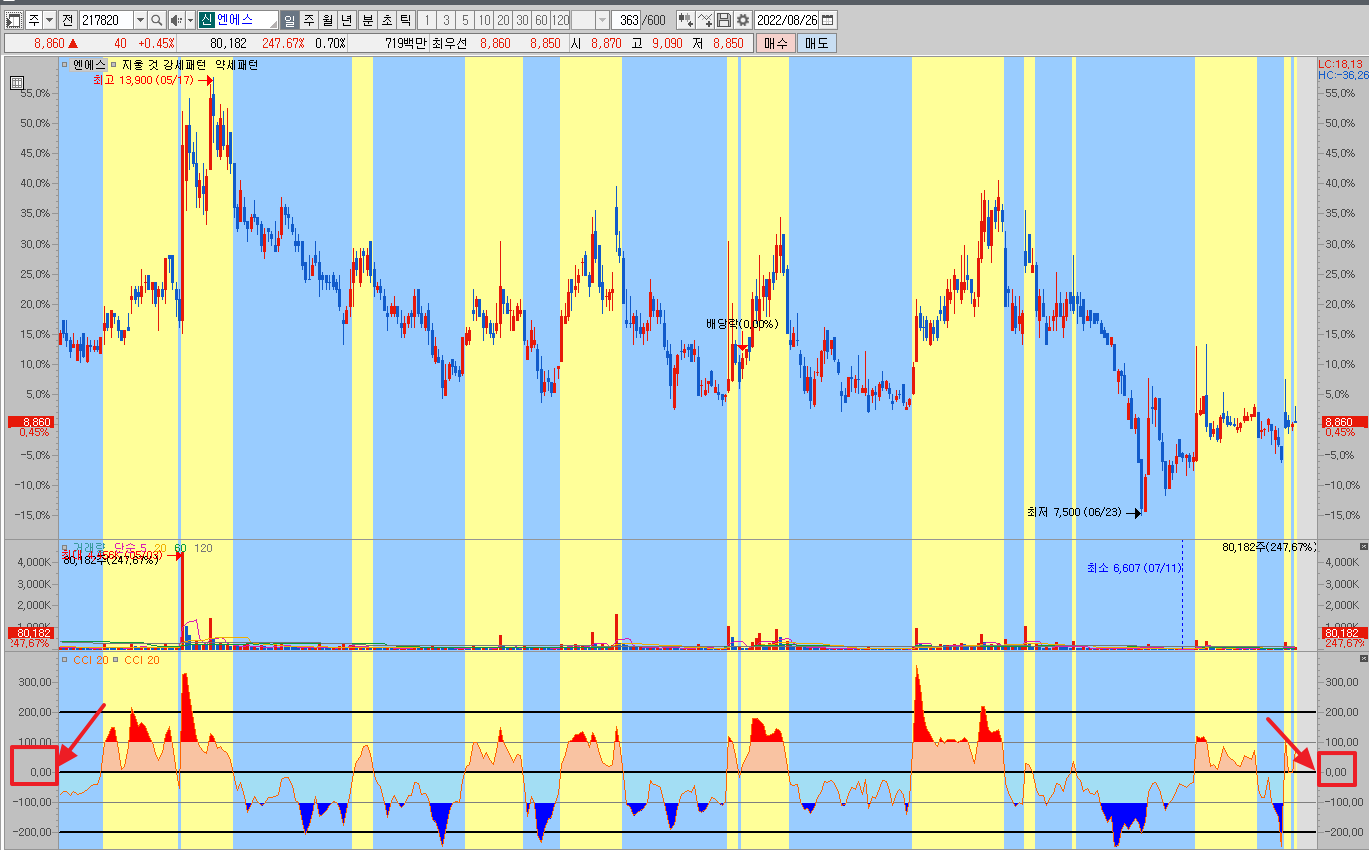
Task: Click the 최소 6,607 (07/11) volume marker
Action: tap(1135, 568)
